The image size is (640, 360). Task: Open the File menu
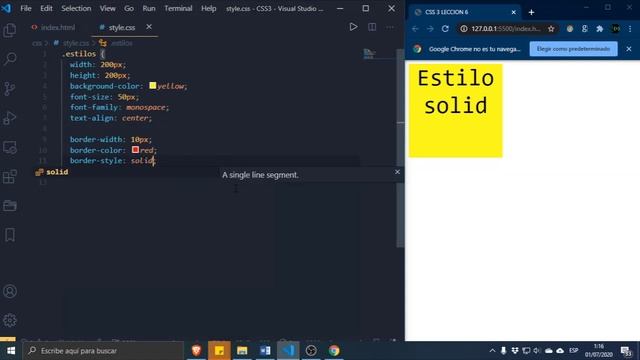pos(26,8)
